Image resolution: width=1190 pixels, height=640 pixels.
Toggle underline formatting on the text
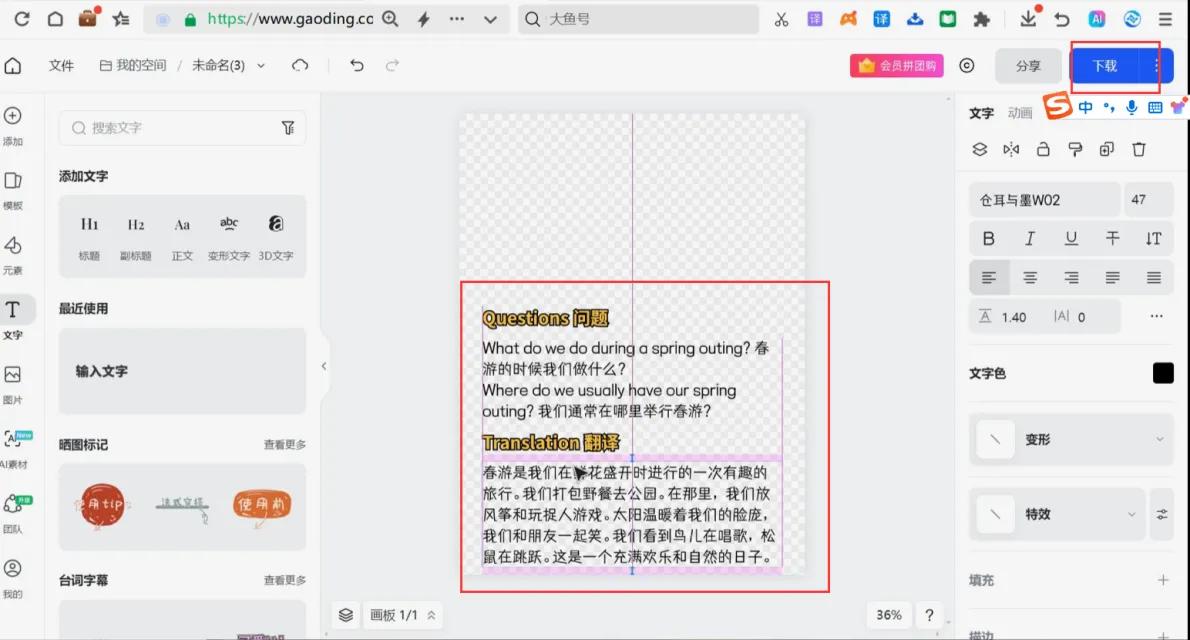(1071, 238)
